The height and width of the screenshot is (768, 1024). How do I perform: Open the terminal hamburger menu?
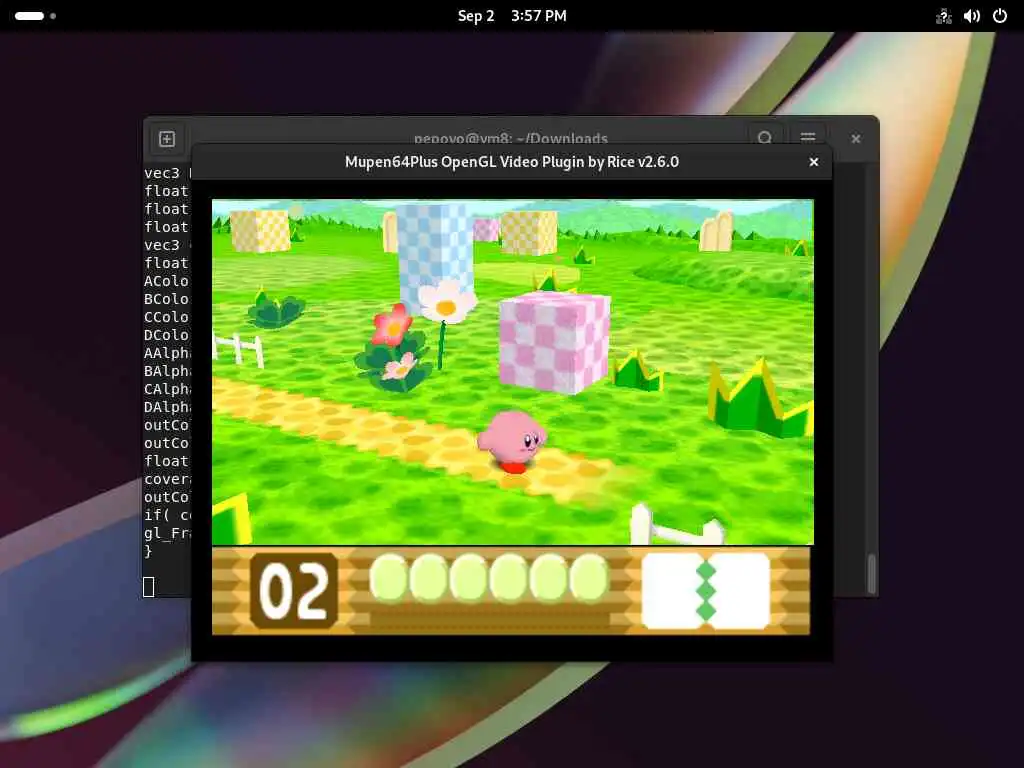click(x=808, y=138)
